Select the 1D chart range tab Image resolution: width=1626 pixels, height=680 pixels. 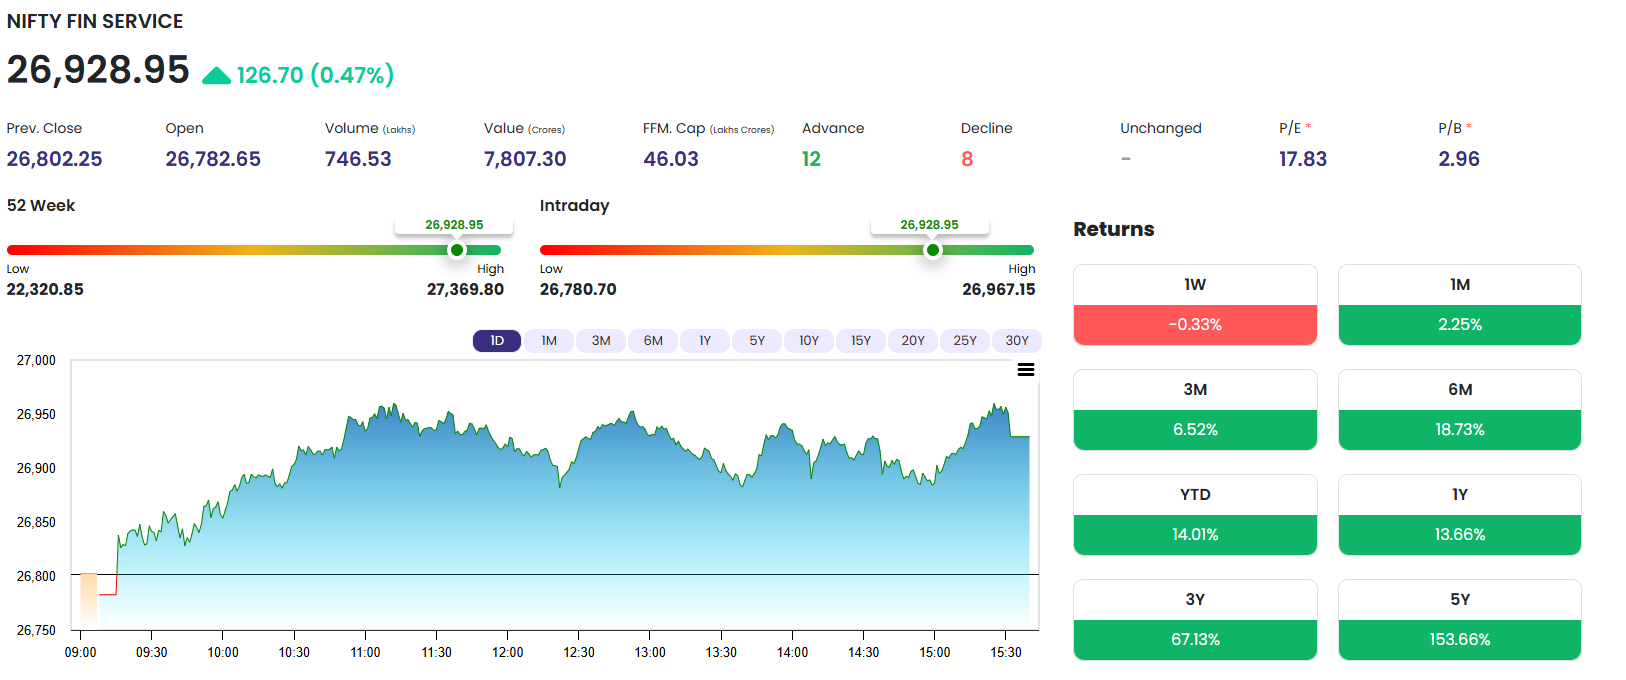click(x=497, y=341)
